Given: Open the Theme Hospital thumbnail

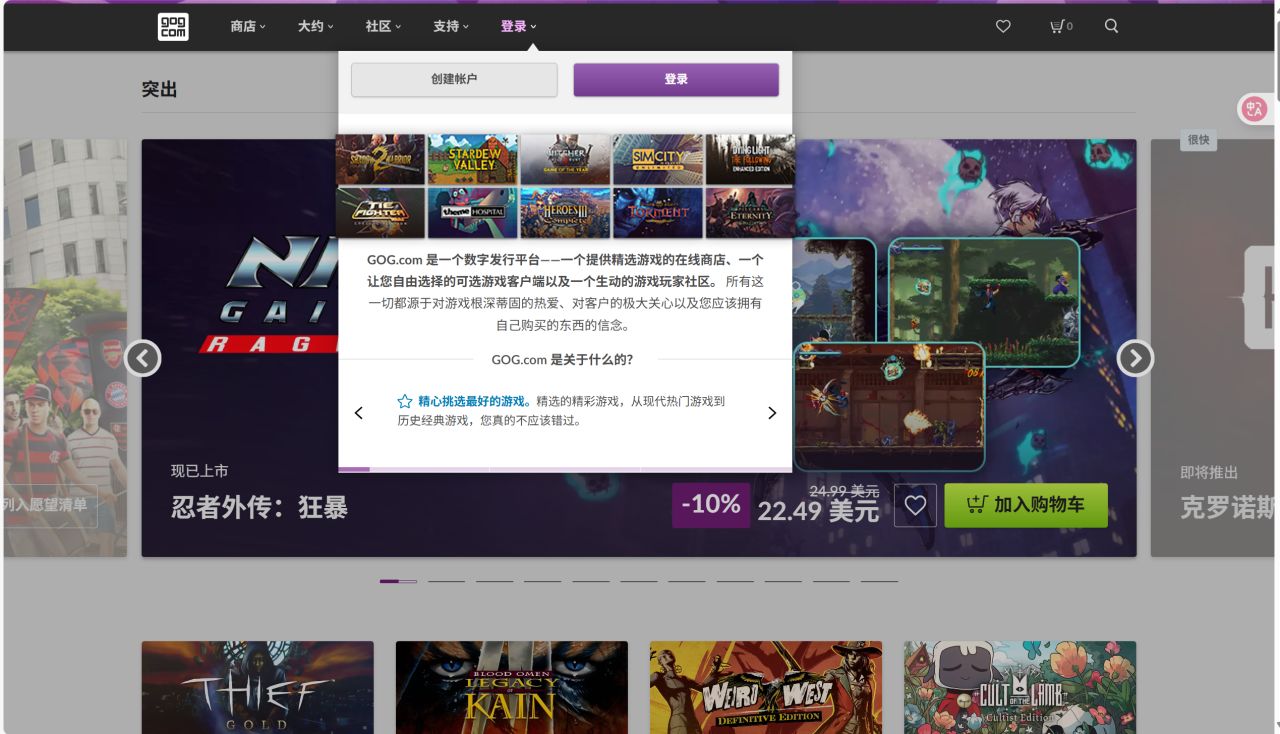Looking at the screenshot, I should point(473,212).
